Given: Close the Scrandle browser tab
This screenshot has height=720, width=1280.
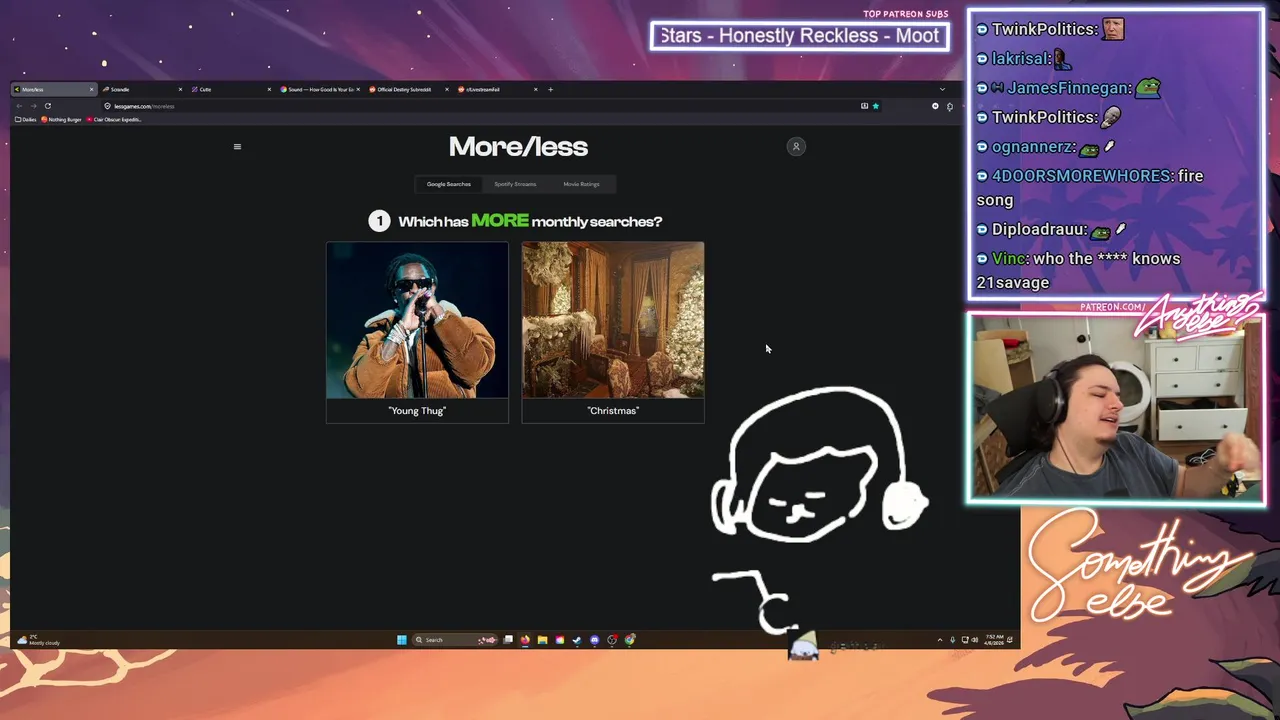Looking at the screenshot, I should pos(180,89).
